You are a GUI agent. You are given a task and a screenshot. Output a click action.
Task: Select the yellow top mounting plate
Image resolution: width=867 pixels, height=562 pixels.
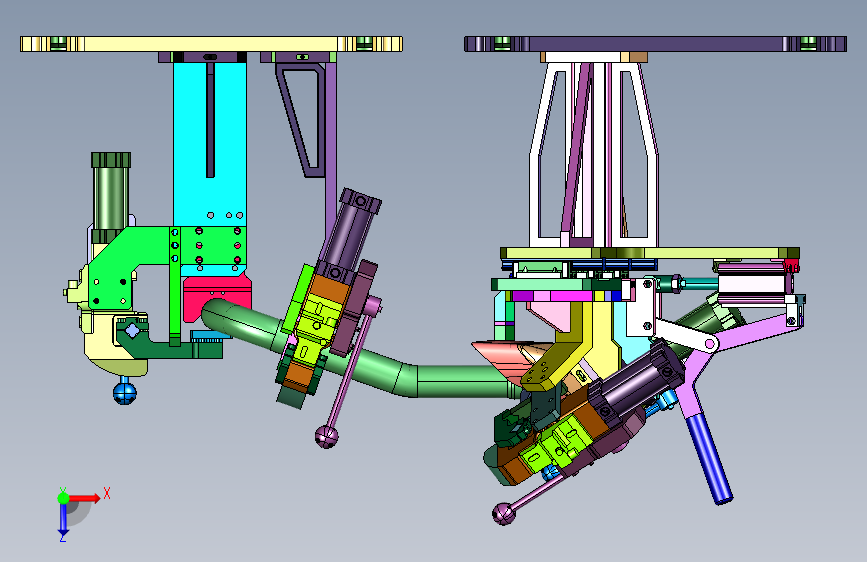coord(211,44)
